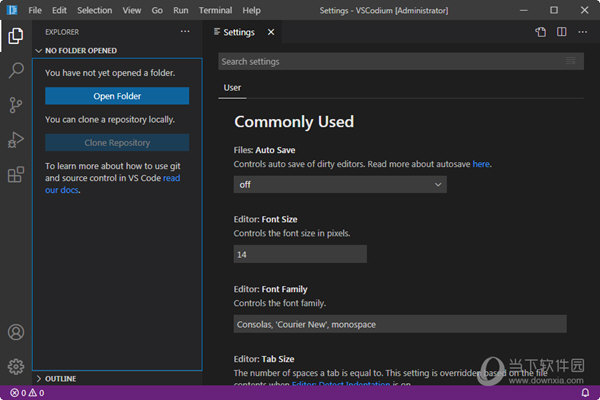Image resolution: width=600 pixels, height=400 pixels.
Task: Open the autosave 'here' link
Action: click(481, 164)
